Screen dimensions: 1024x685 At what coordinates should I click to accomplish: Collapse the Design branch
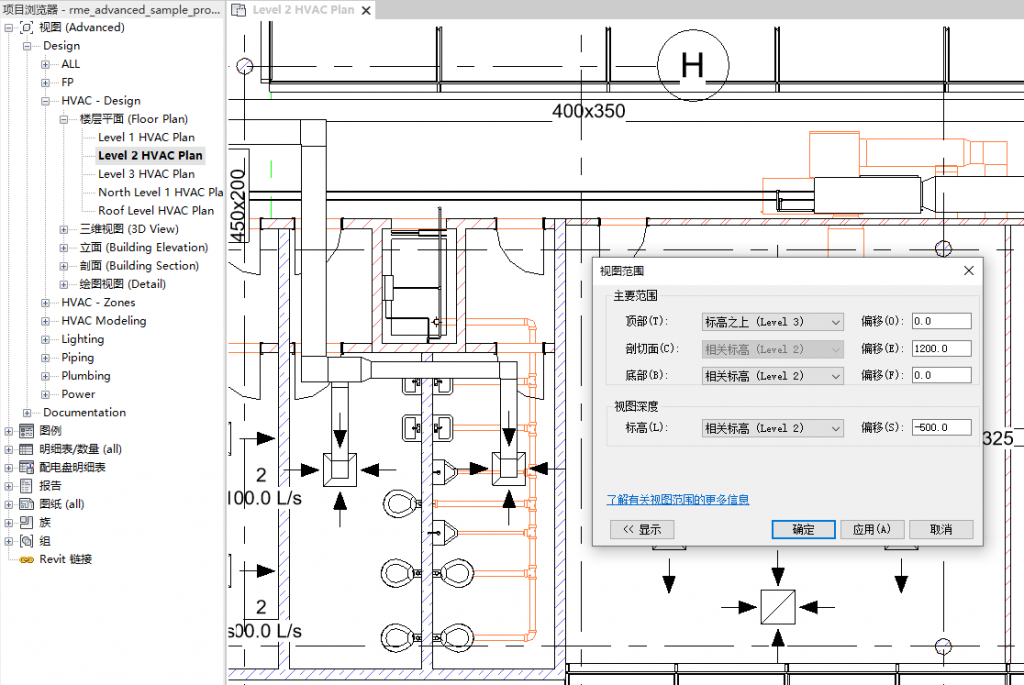(27, 46)
